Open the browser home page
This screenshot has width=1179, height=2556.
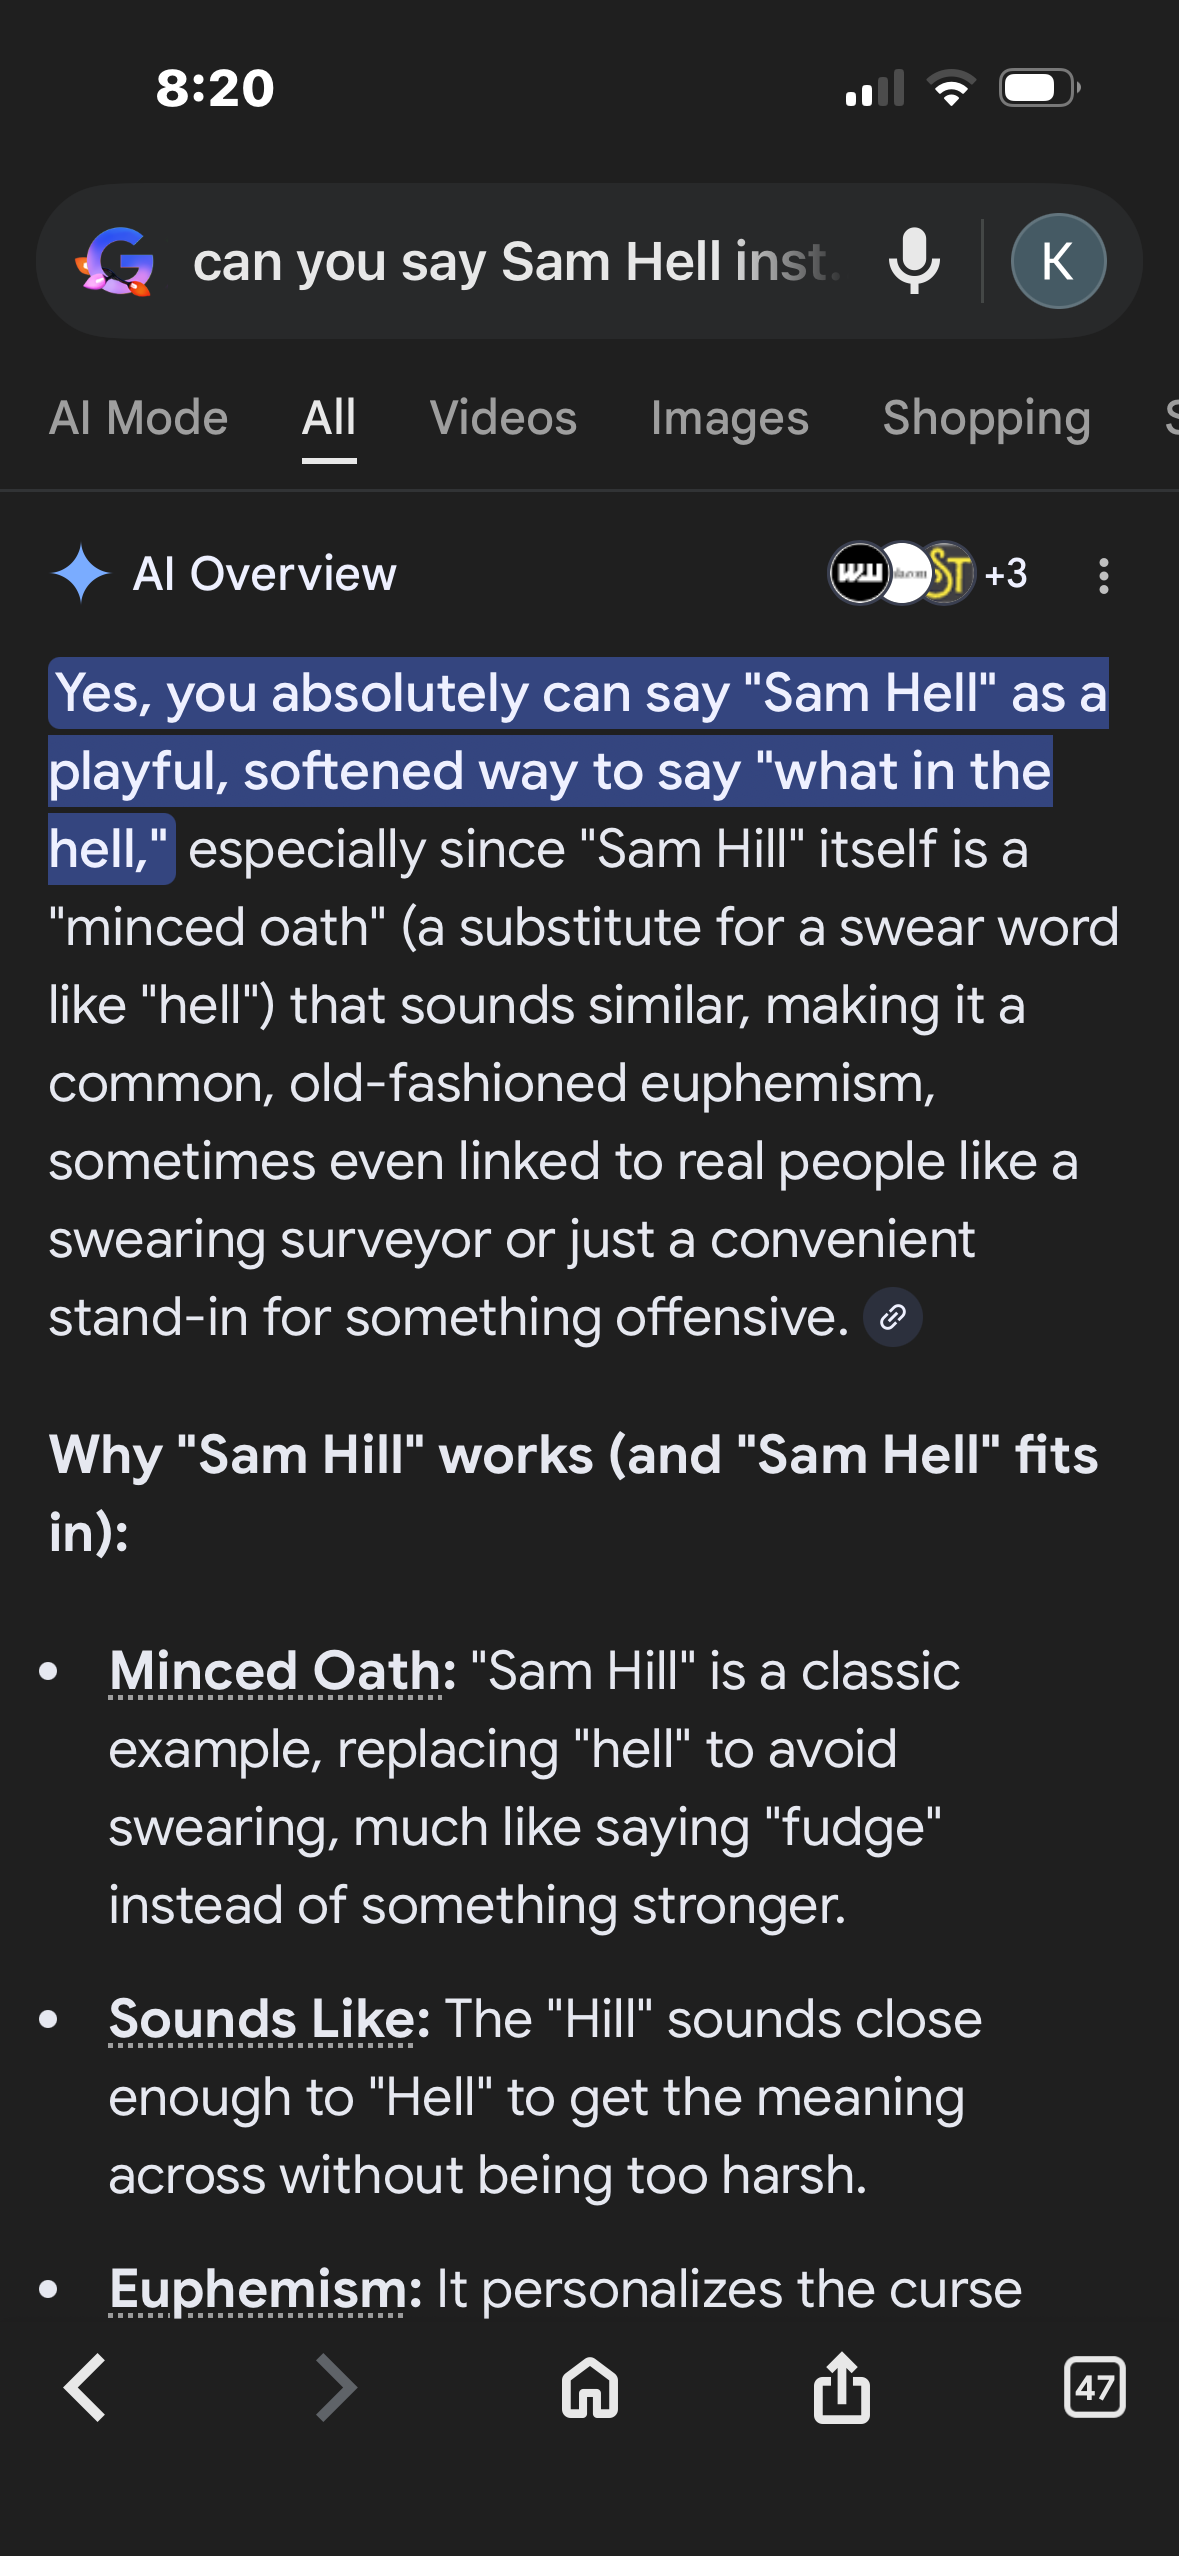pyautogui.click(x=590, y=2388)
